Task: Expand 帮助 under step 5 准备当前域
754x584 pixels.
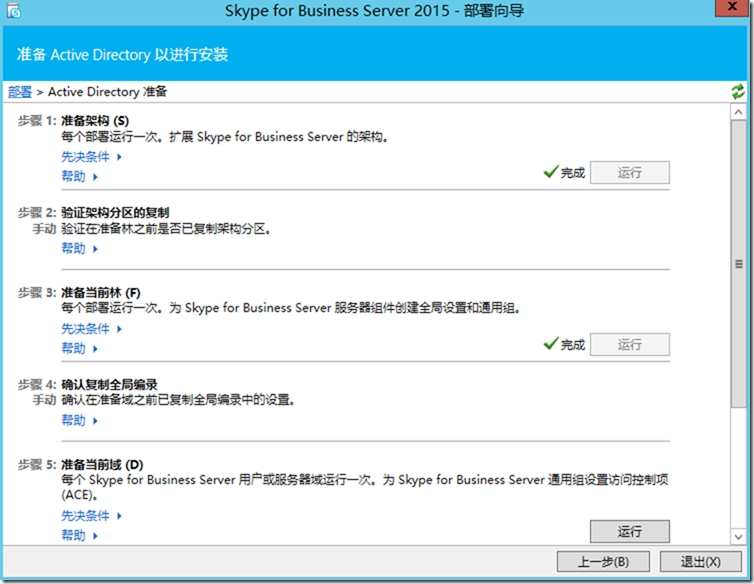Action: point(79,535)
